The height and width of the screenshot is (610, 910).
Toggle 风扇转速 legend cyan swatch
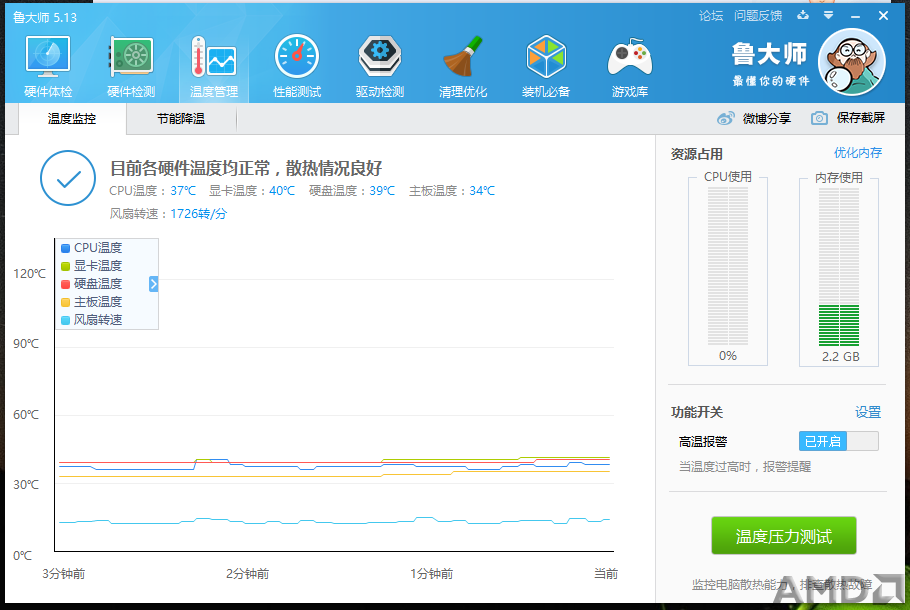point(65,320)
